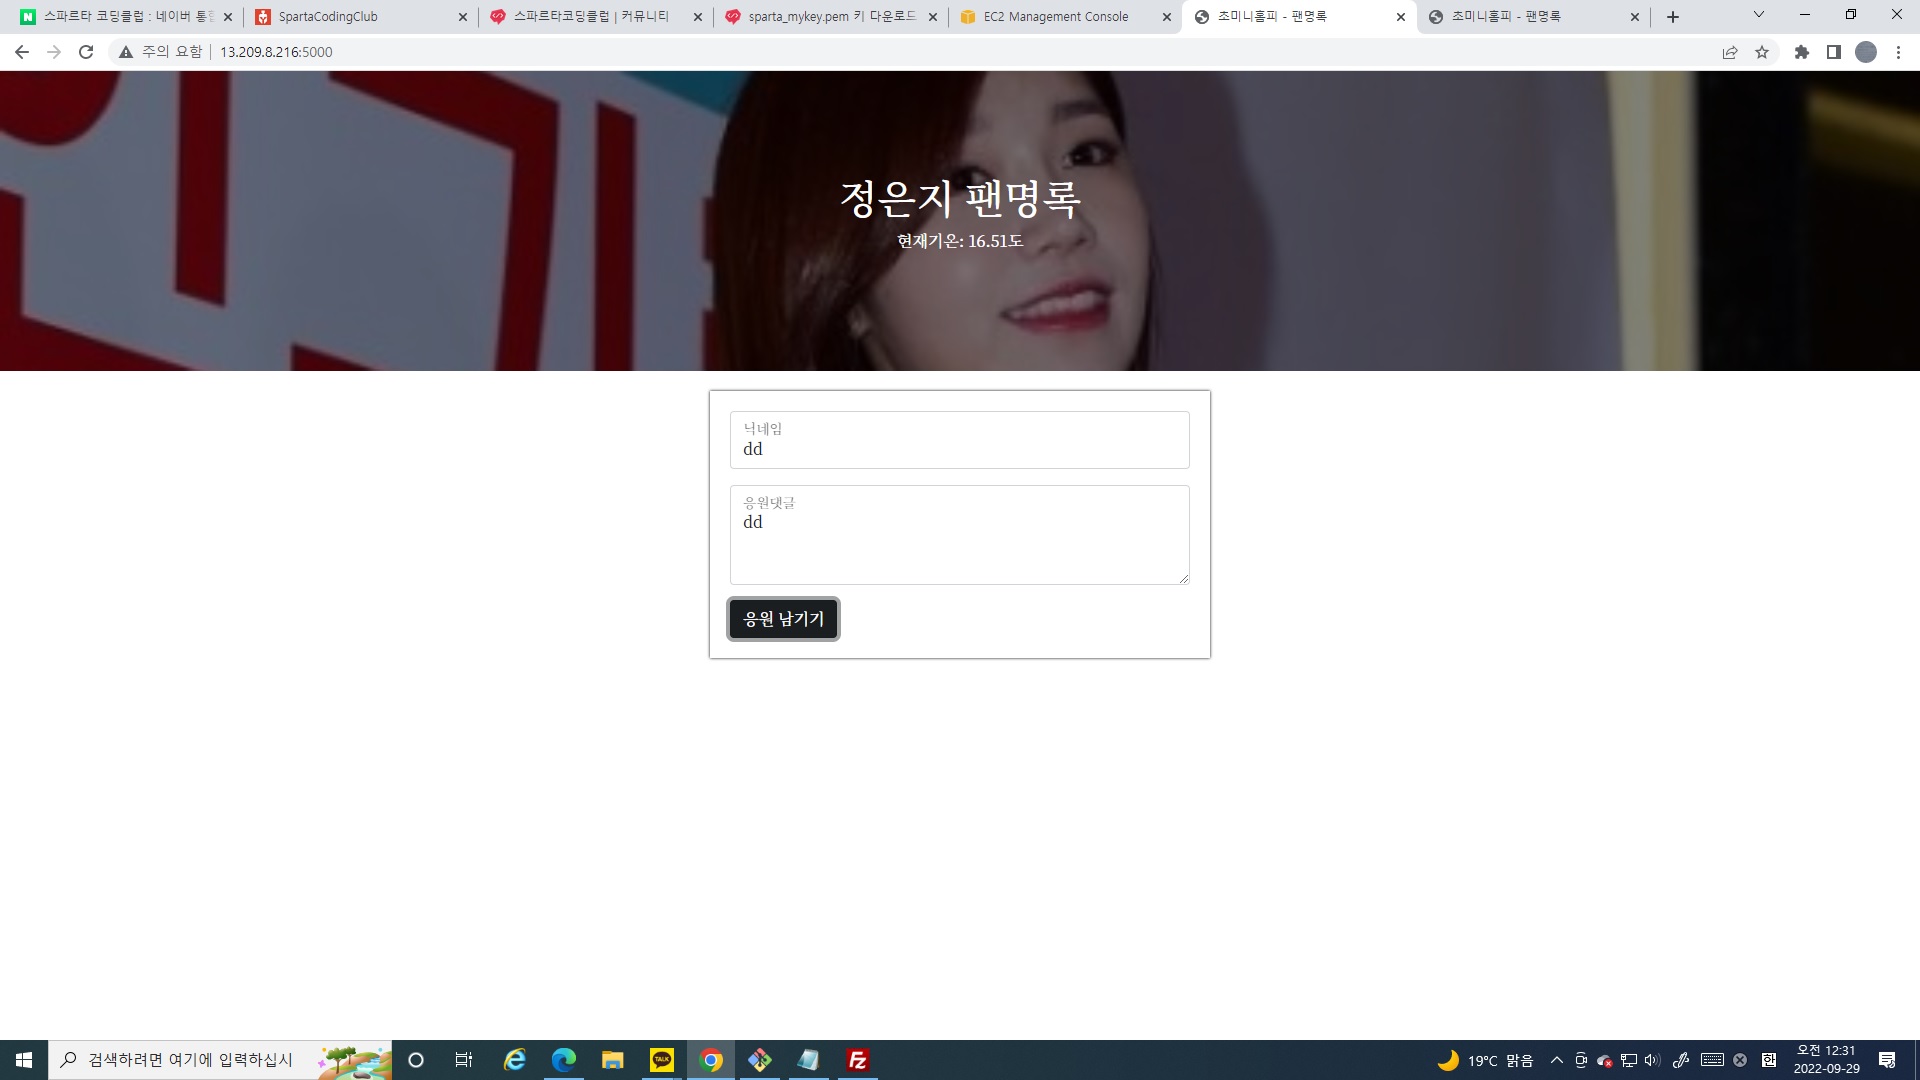
Task: Launch Microsoft Edge from taskbar
Action: pos(564,1060)
